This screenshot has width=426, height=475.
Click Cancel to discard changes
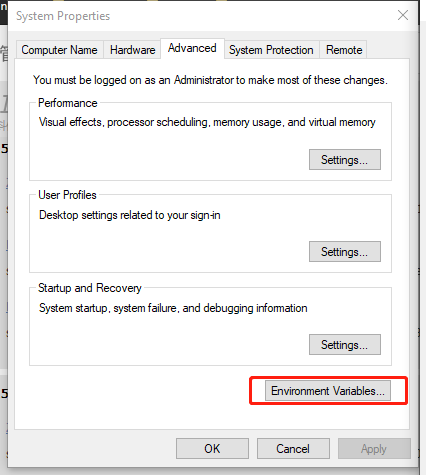click(x=293, y=449)
